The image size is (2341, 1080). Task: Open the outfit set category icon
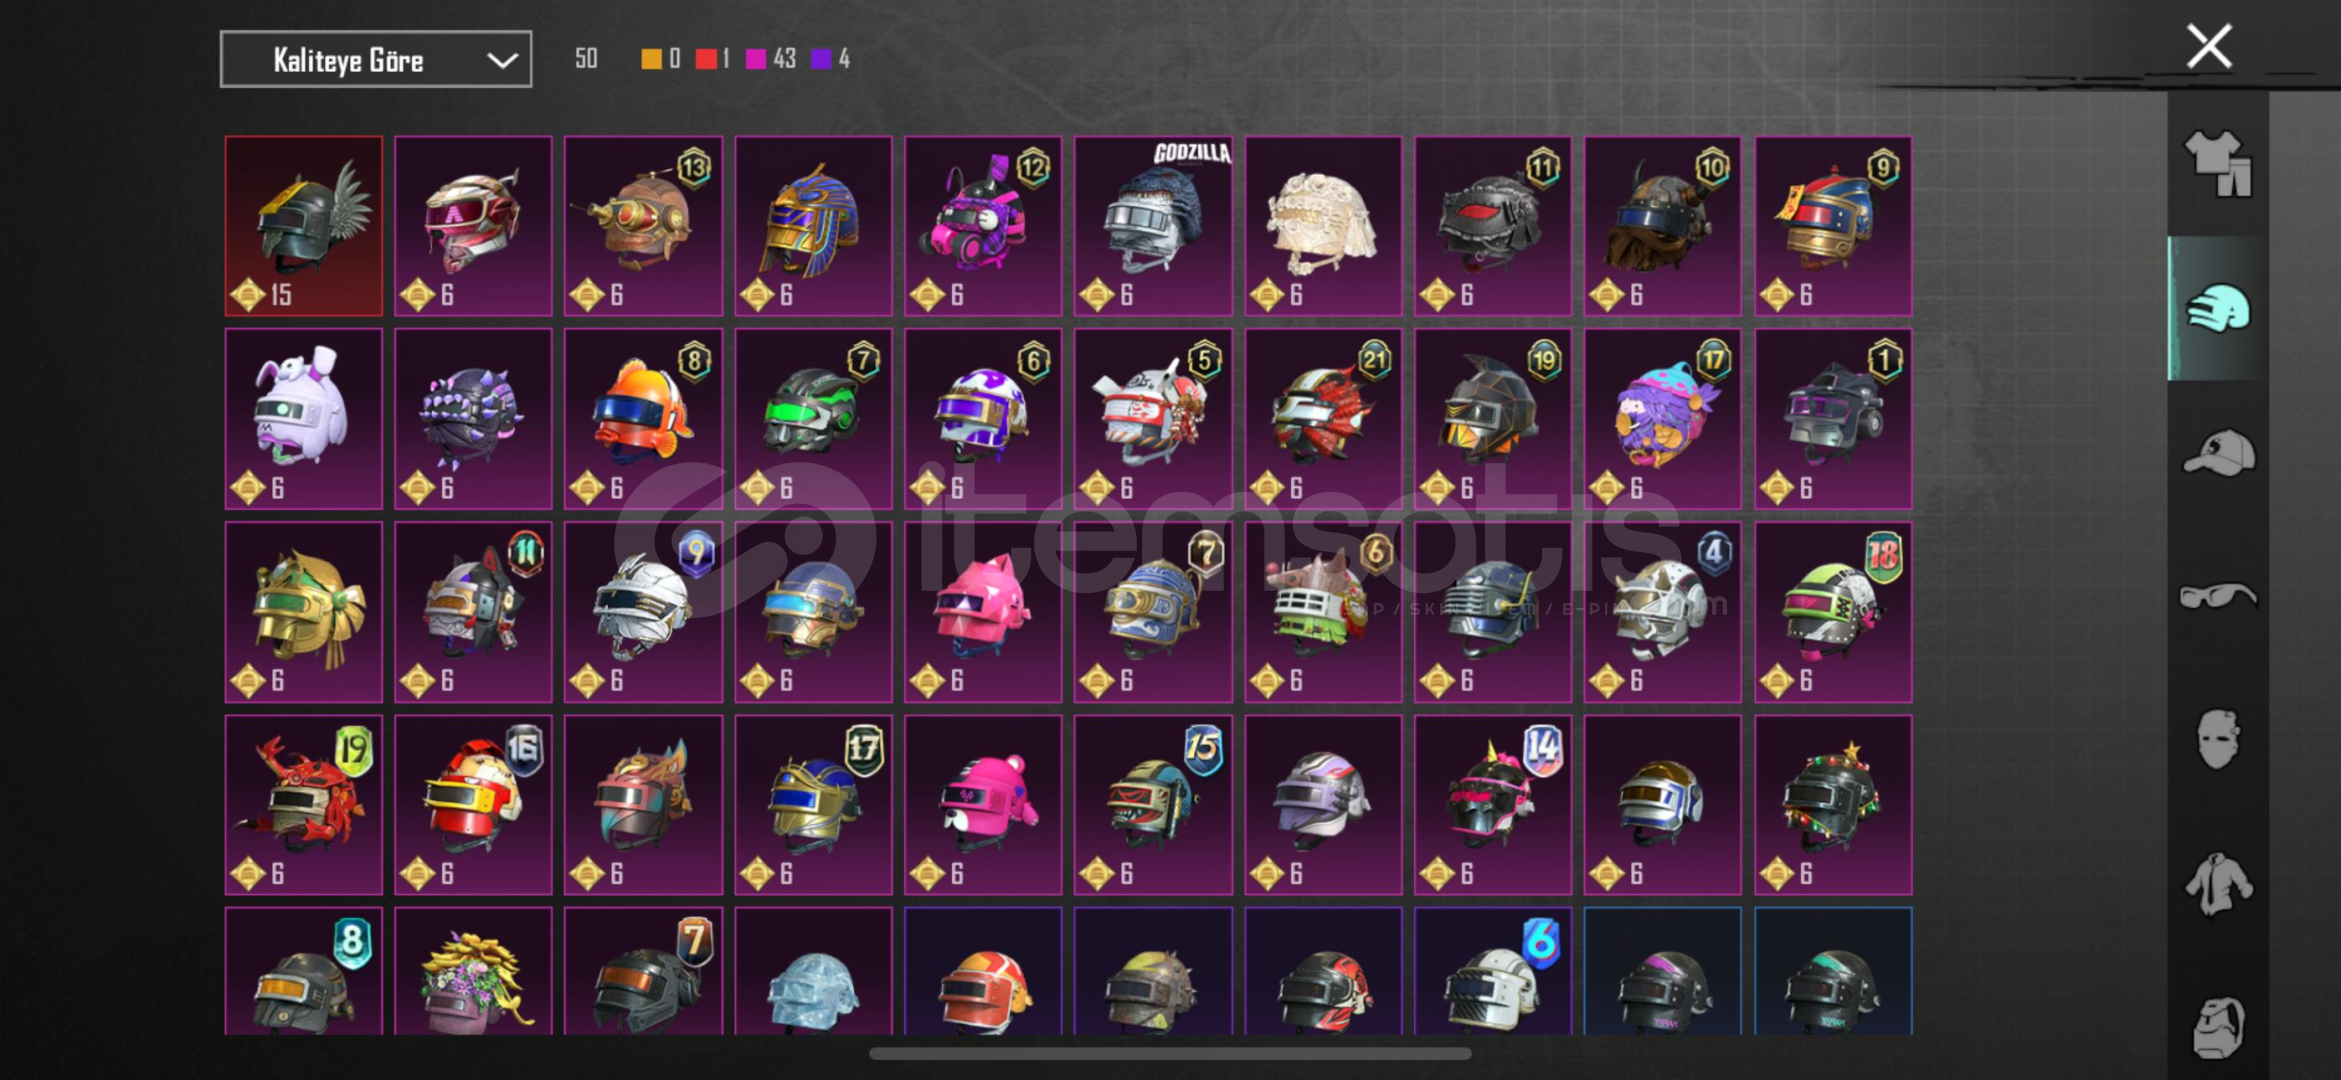(2218, 163)
